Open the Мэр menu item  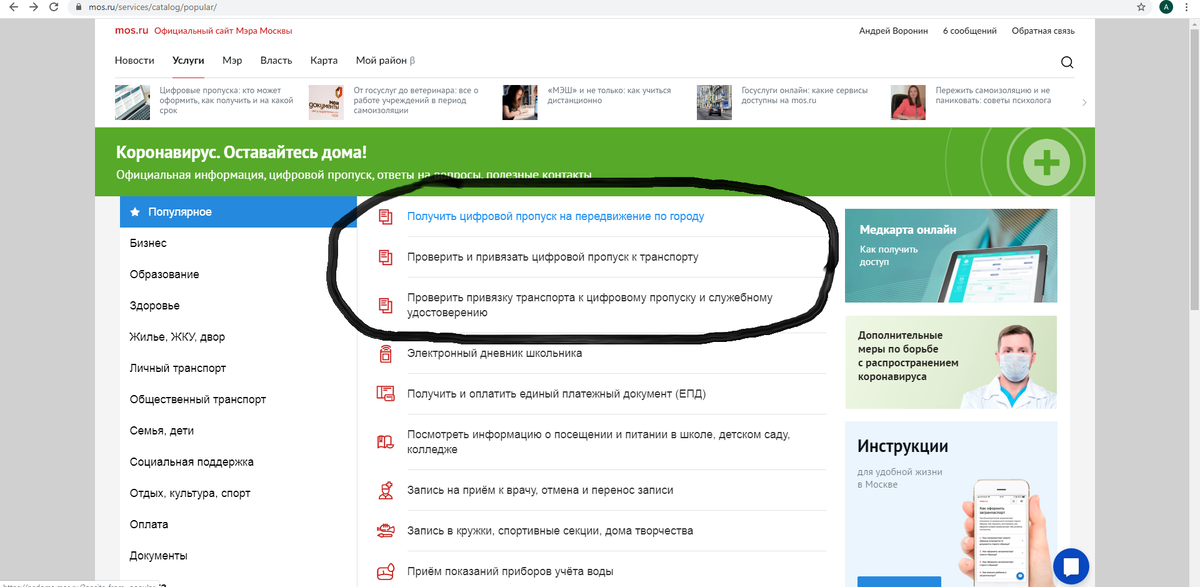pyautogui.click(x=232, y=60)
